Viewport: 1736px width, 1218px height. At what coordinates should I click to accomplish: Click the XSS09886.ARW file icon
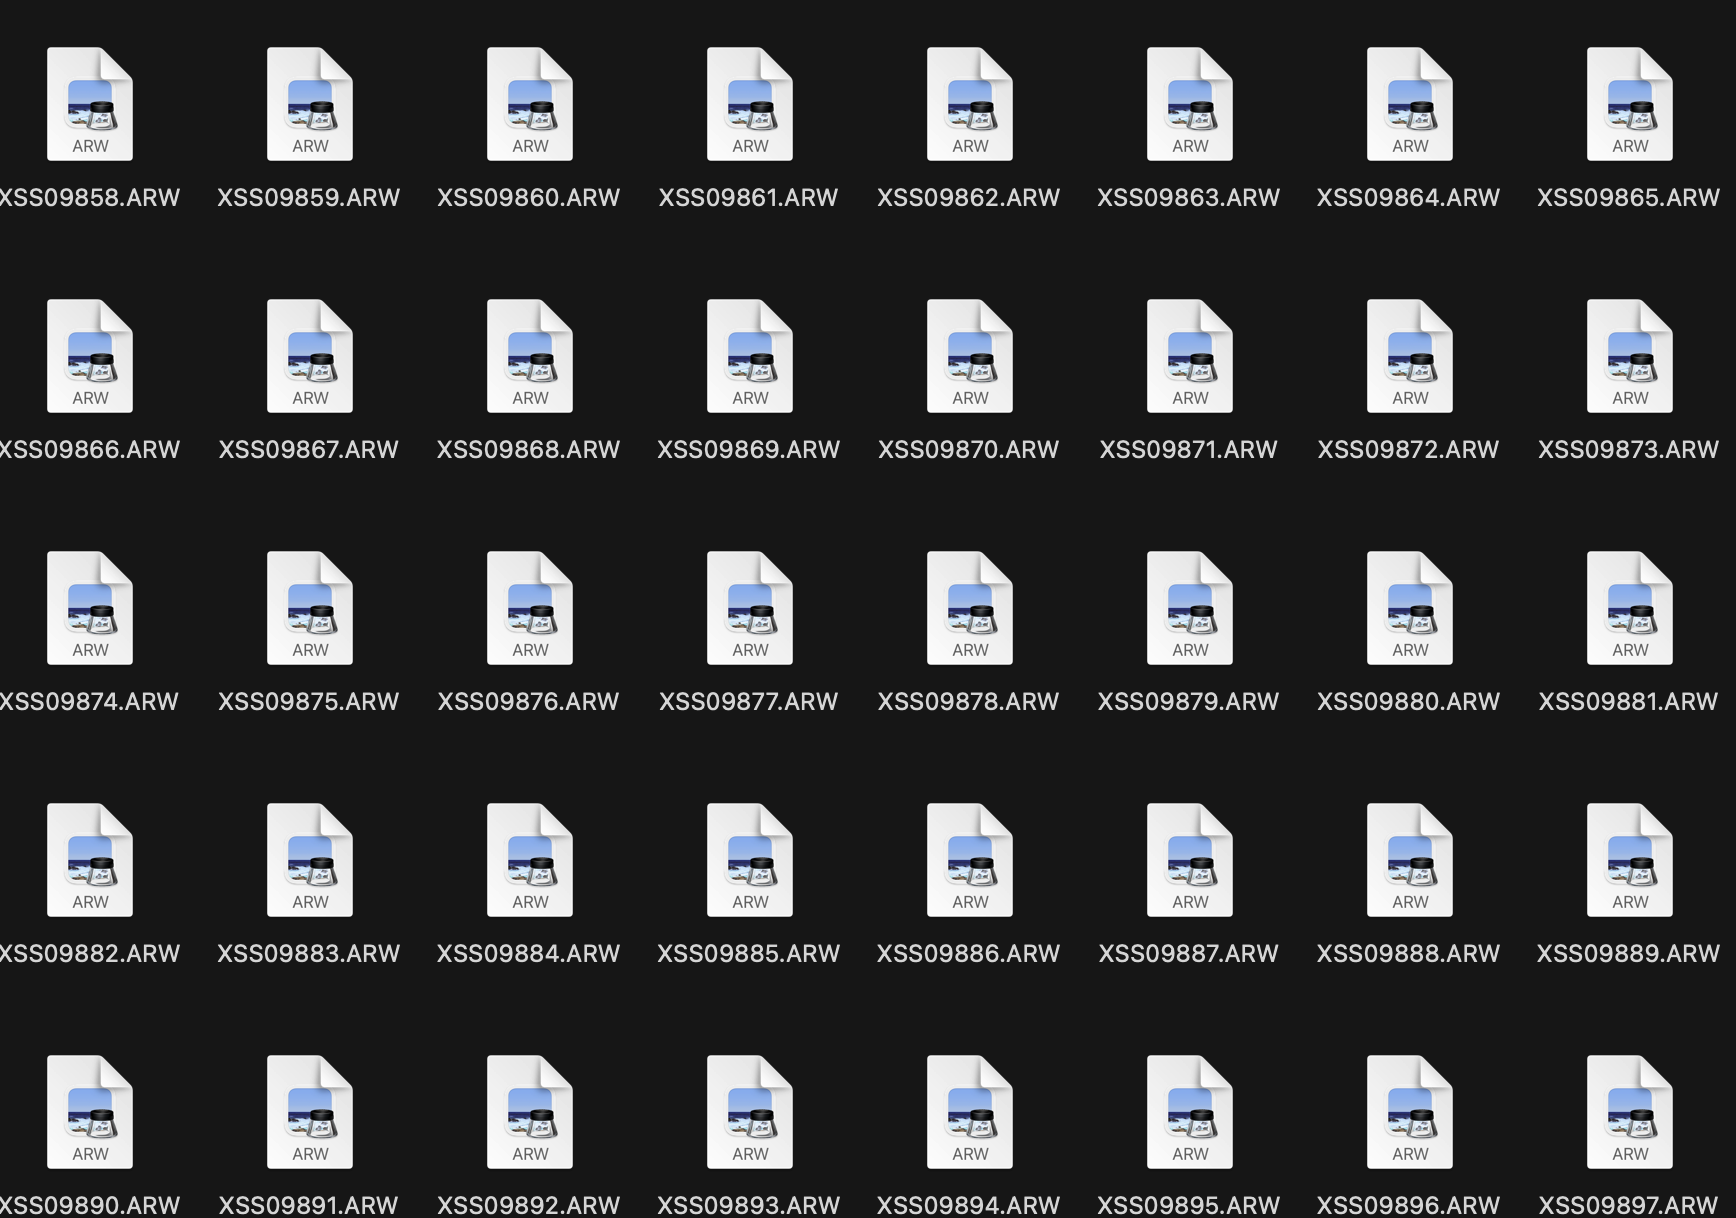pos(970,860)
